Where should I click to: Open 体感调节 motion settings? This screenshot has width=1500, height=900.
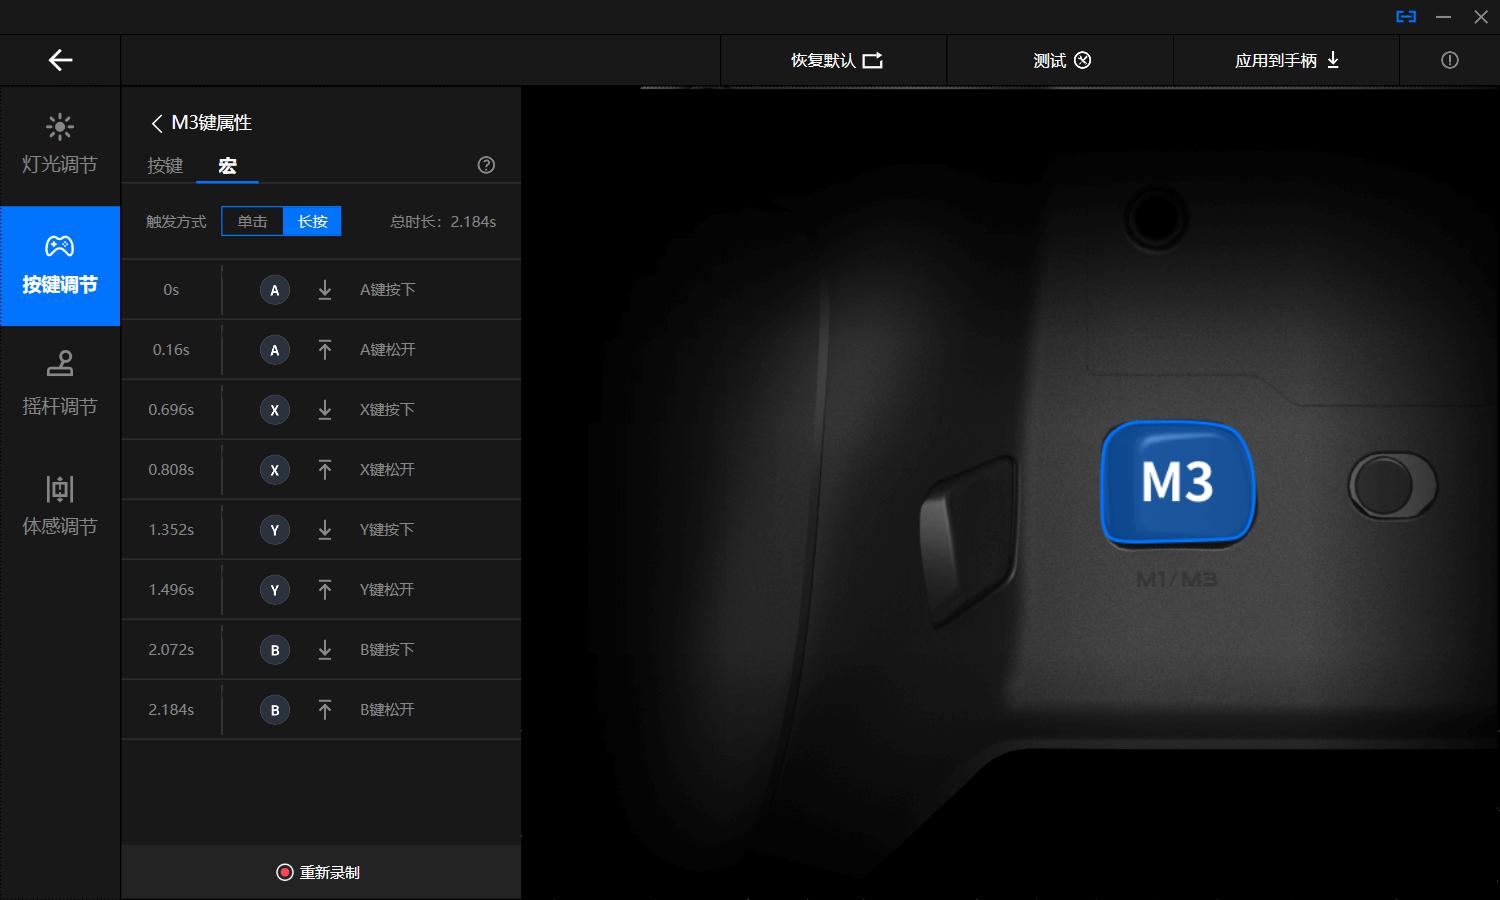tap(60, 505)
